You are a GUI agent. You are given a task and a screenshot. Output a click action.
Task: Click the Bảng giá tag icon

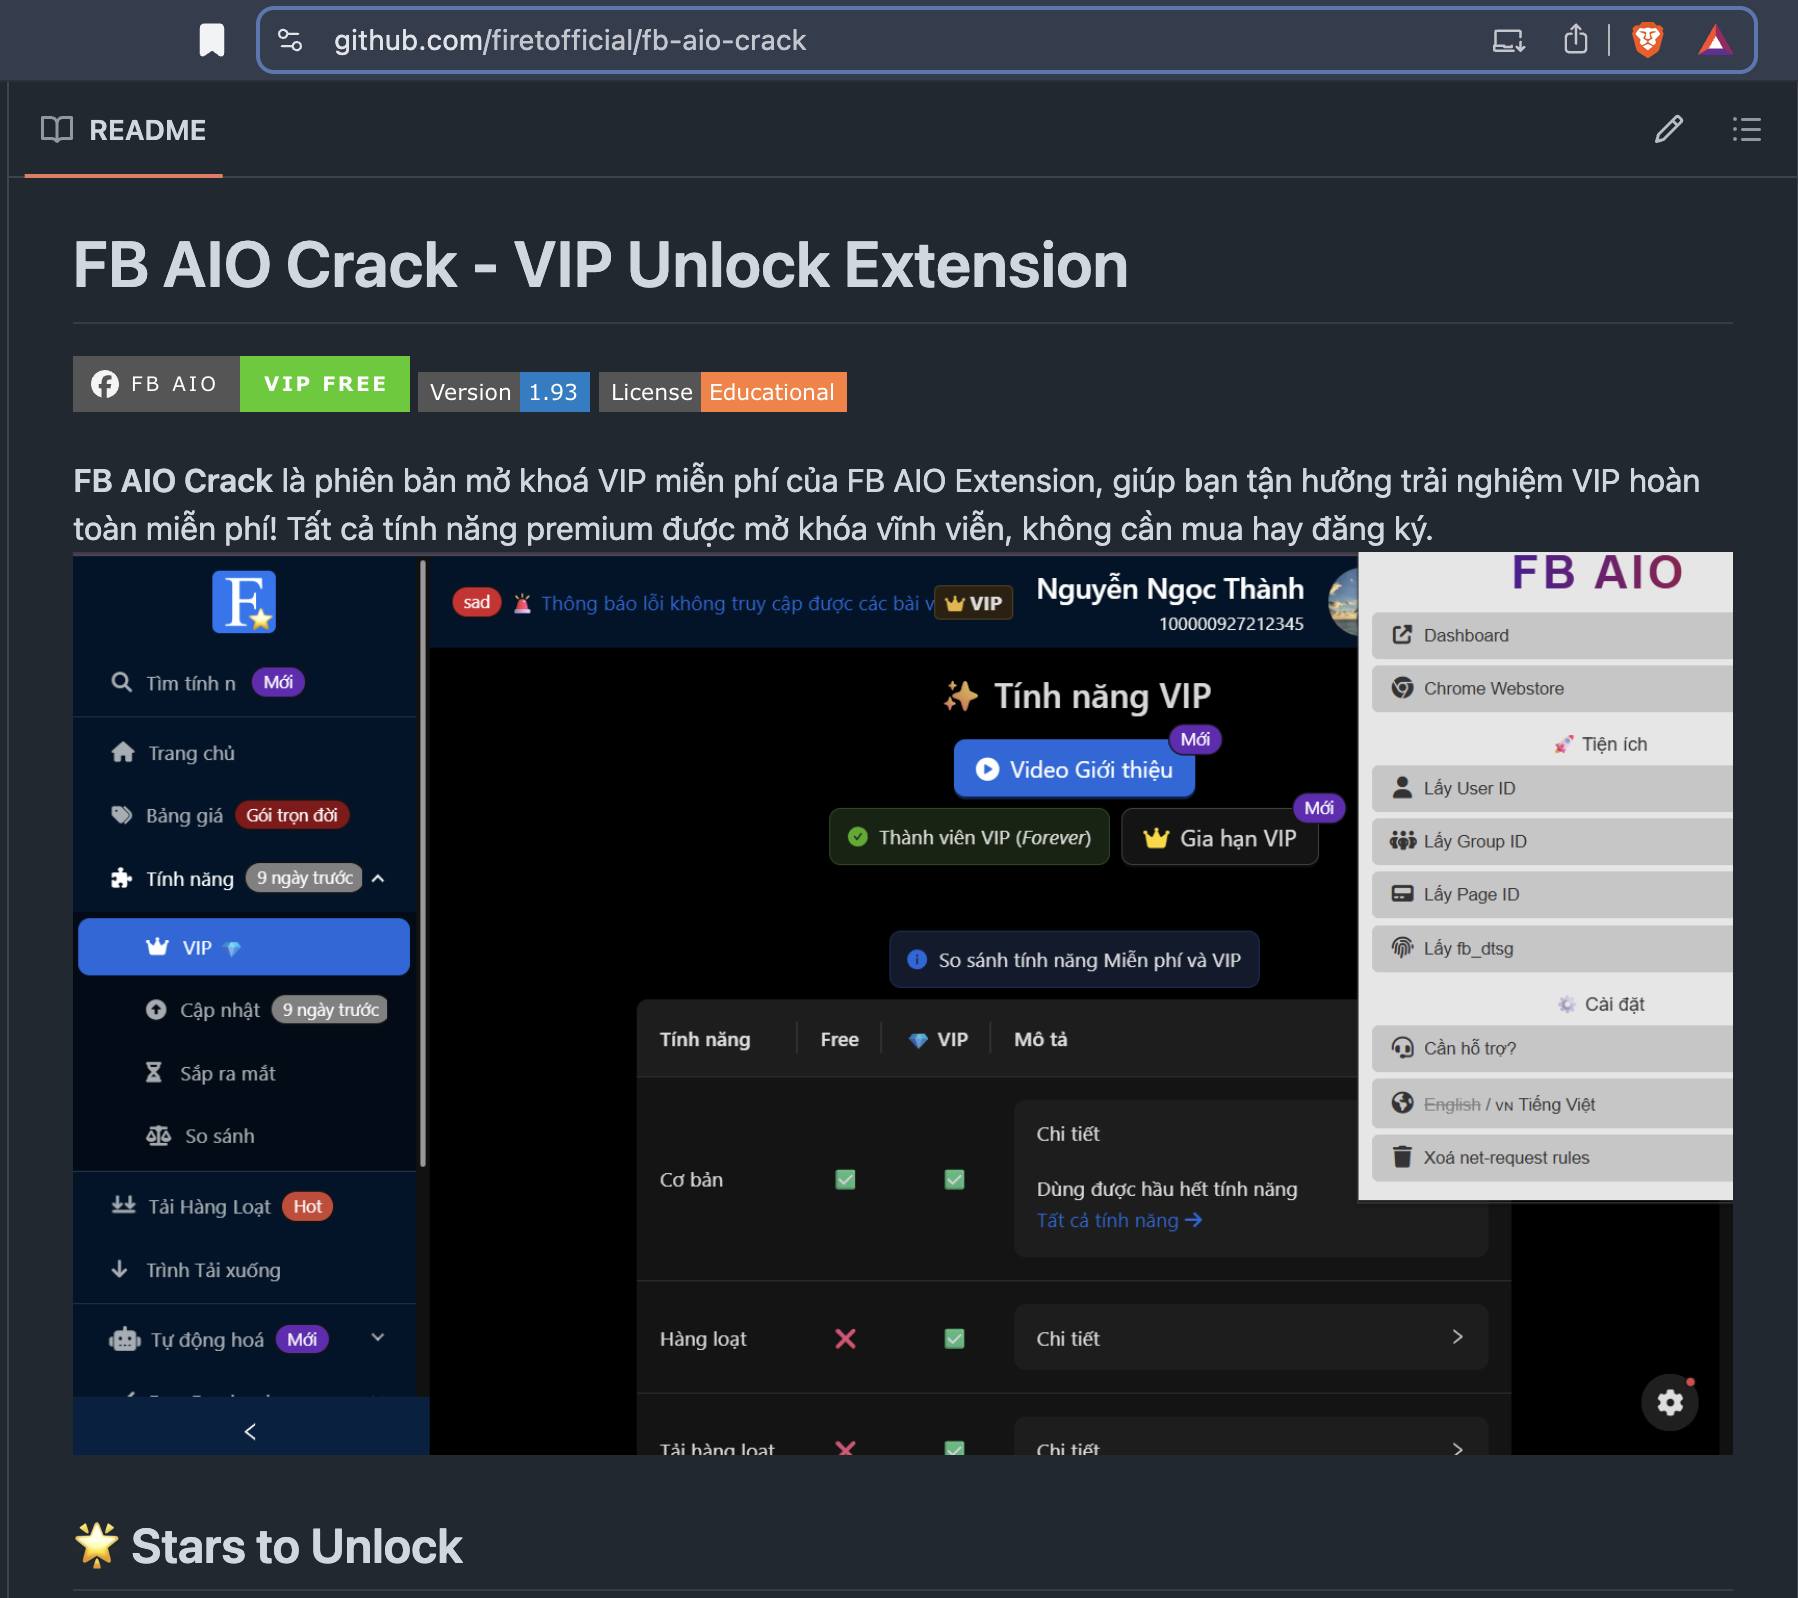coord(122,815)
